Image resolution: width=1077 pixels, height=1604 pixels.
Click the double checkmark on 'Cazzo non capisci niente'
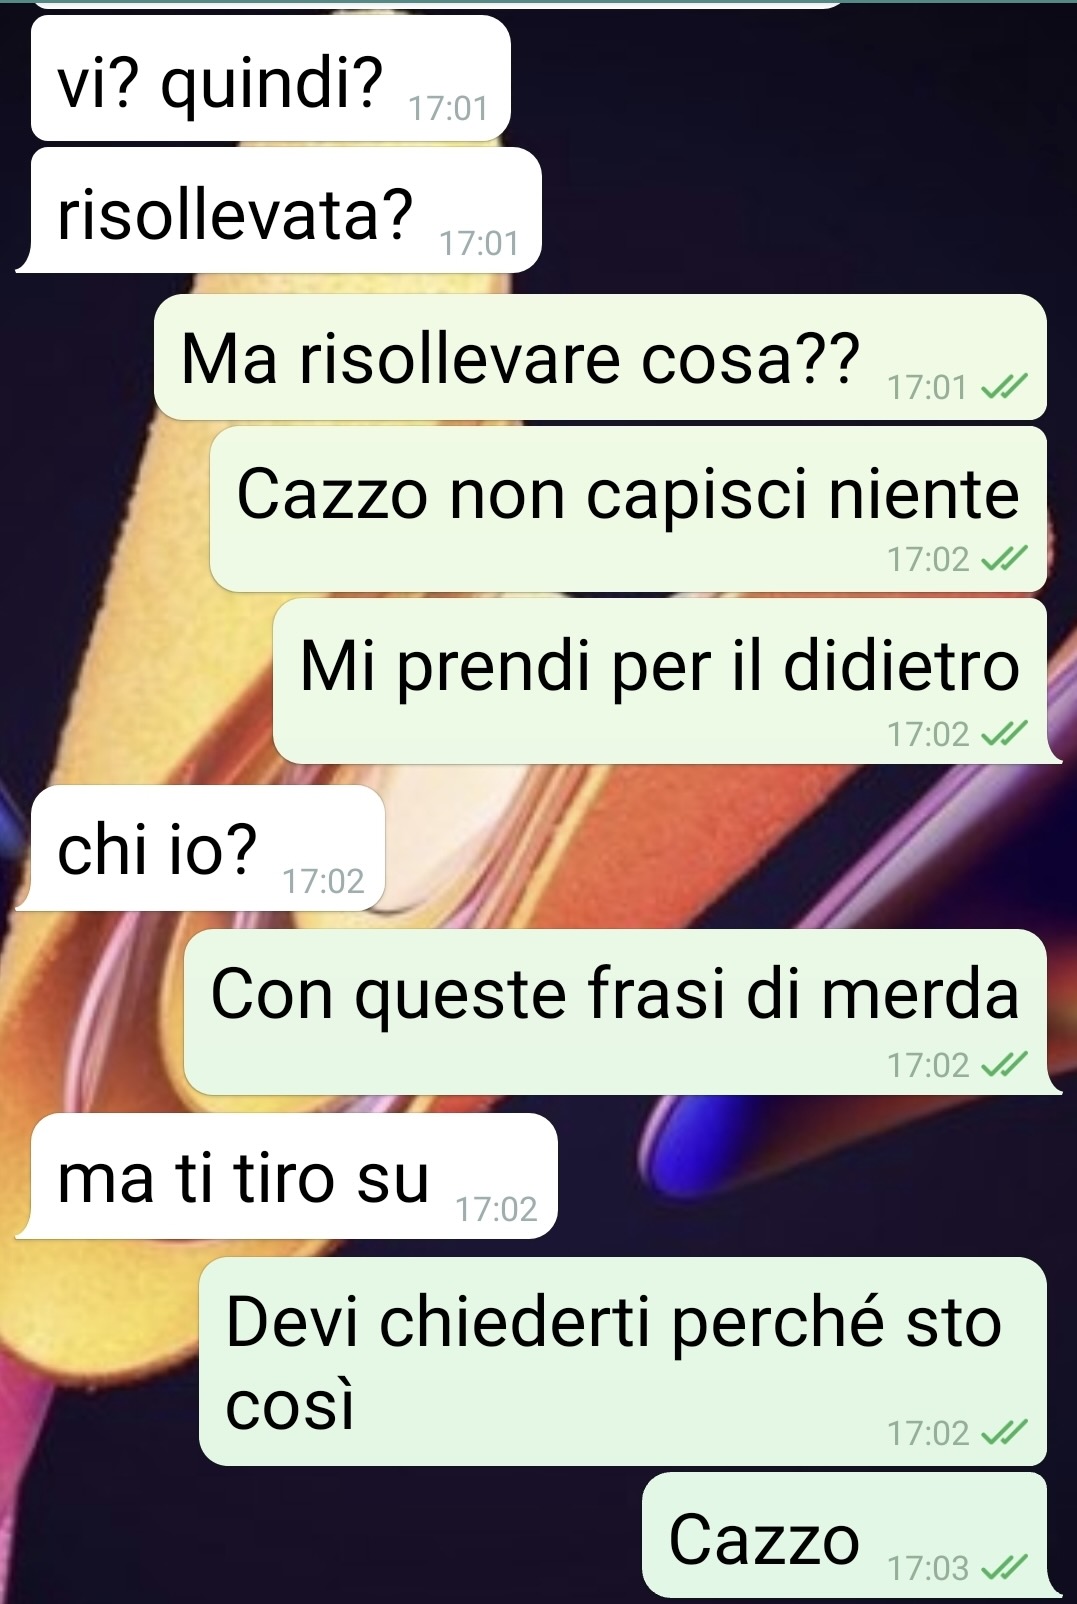coord(1004,559)
